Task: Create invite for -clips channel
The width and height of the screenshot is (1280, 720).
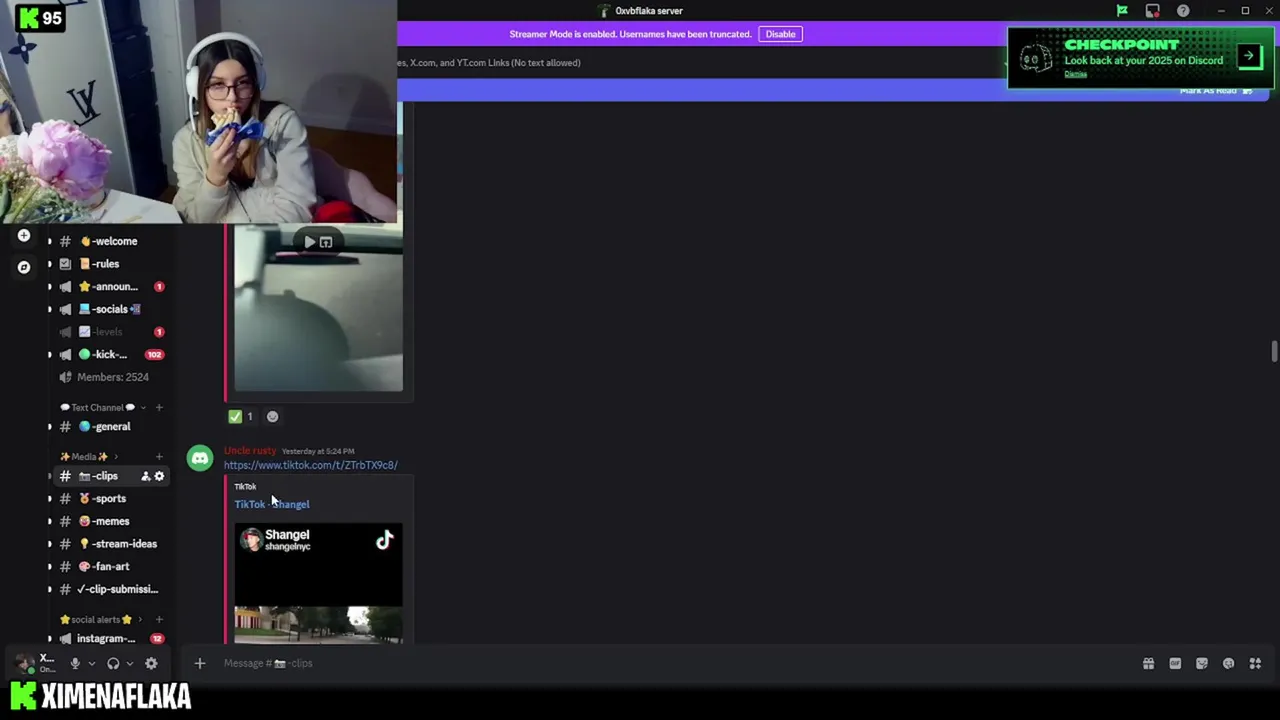Action: (x=145, y=476)
